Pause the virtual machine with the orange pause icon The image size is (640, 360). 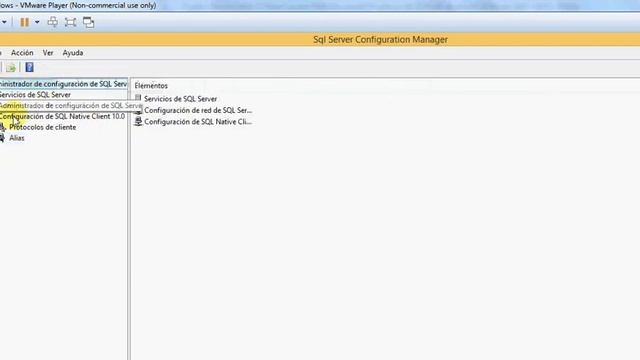point(24,22)
